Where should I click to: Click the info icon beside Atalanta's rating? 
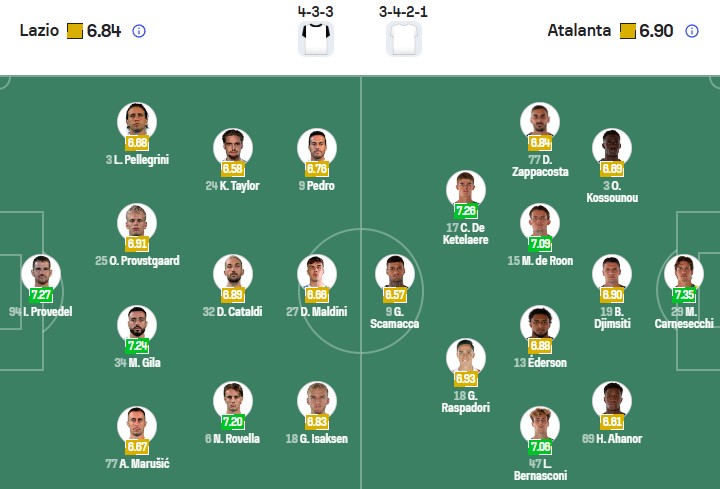692,31
